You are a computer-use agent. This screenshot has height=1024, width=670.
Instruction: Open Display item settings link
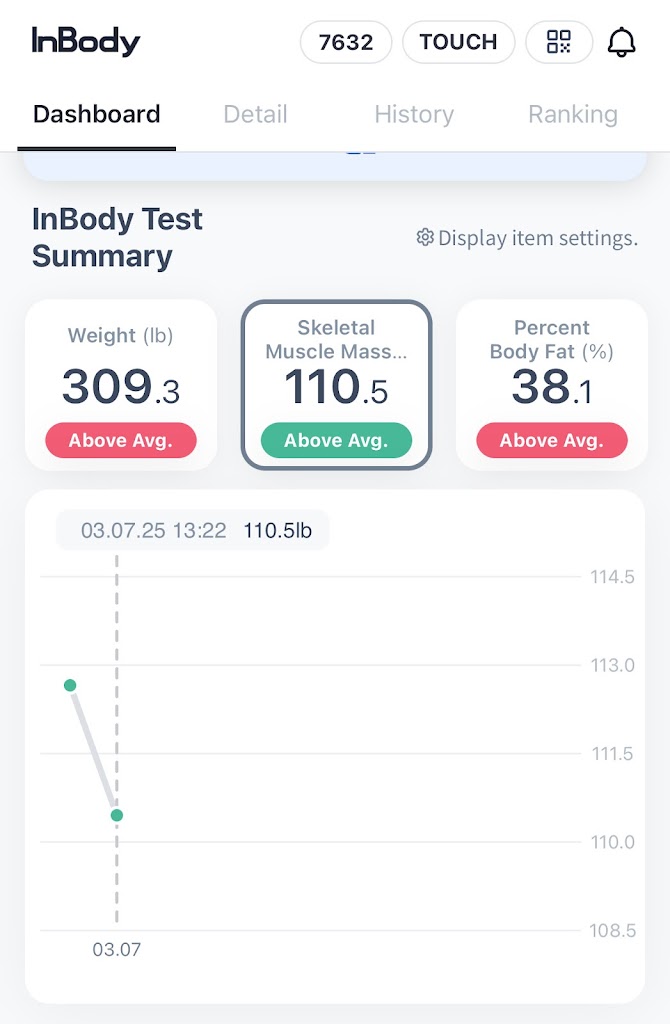tap(537, 238)
